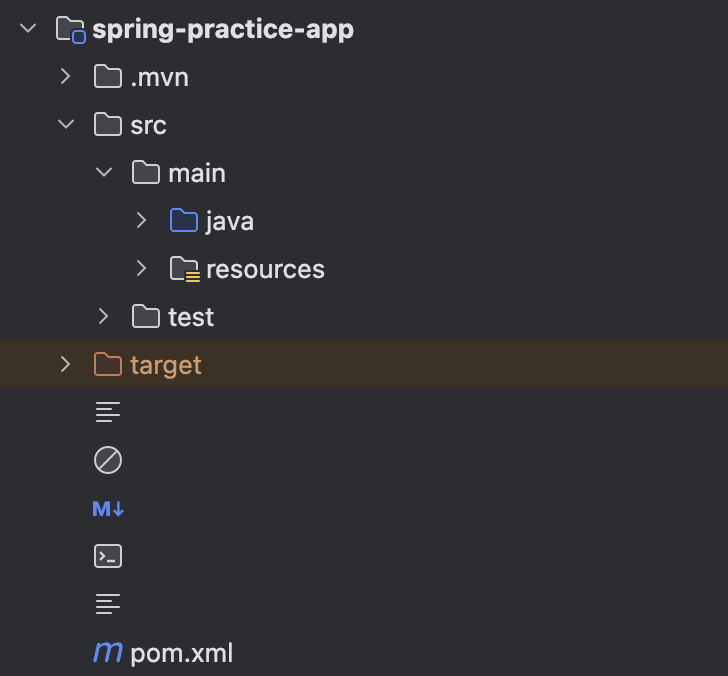Click the circle-slash ignore file icon

[x=108, y=460]
